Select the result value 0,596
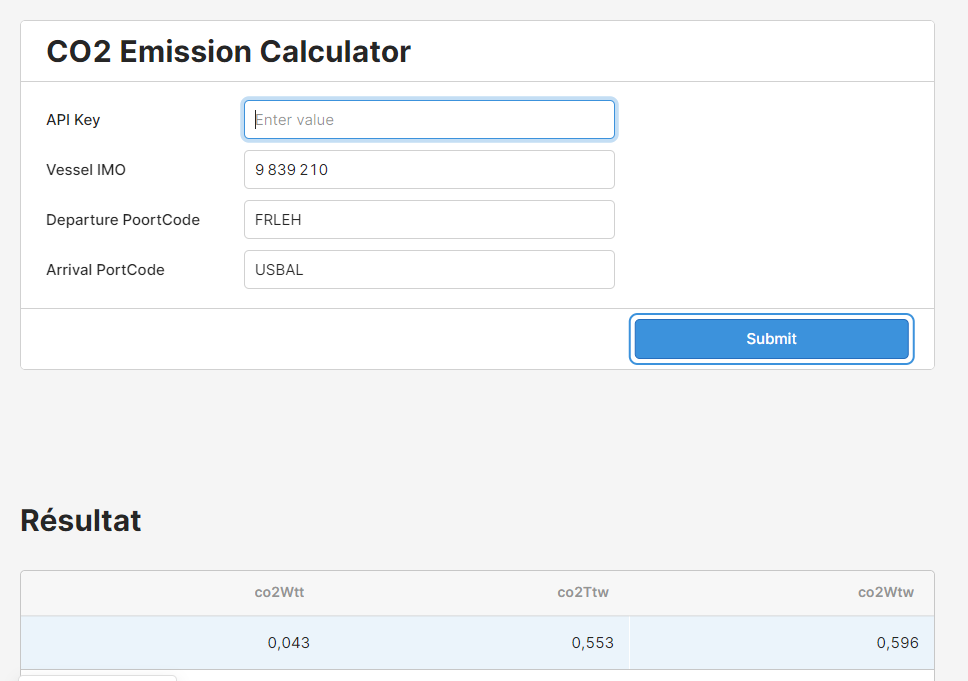The width and height of the screenshot is (968, 681). (896, 643)
